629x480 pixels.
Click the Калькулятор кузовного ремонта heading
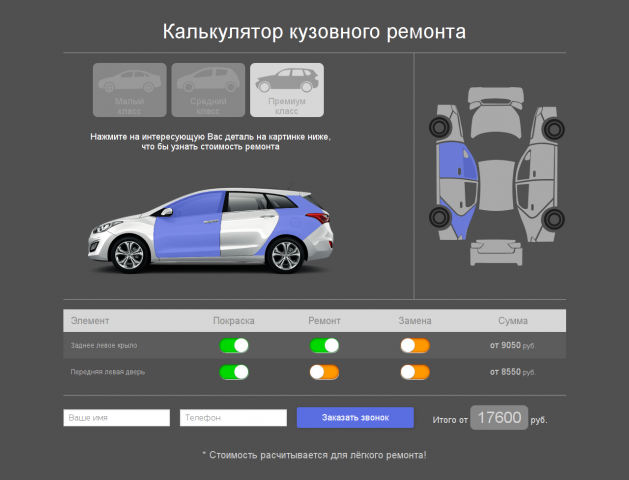point(314,32)
